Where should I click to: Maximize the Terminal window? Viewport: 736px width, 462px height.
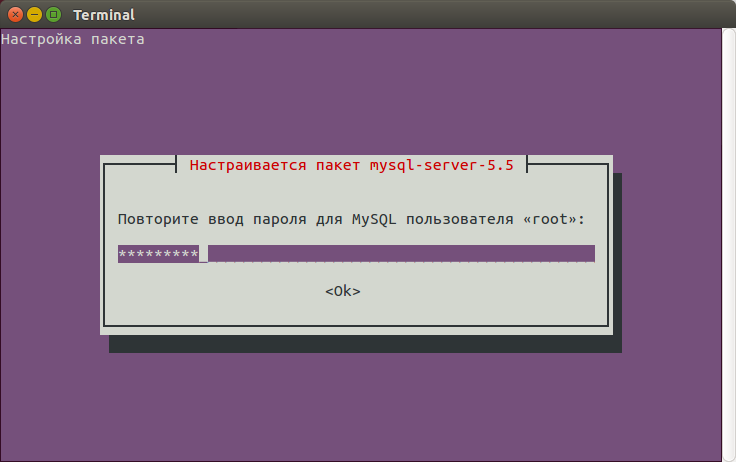click(x=54, y=15)
